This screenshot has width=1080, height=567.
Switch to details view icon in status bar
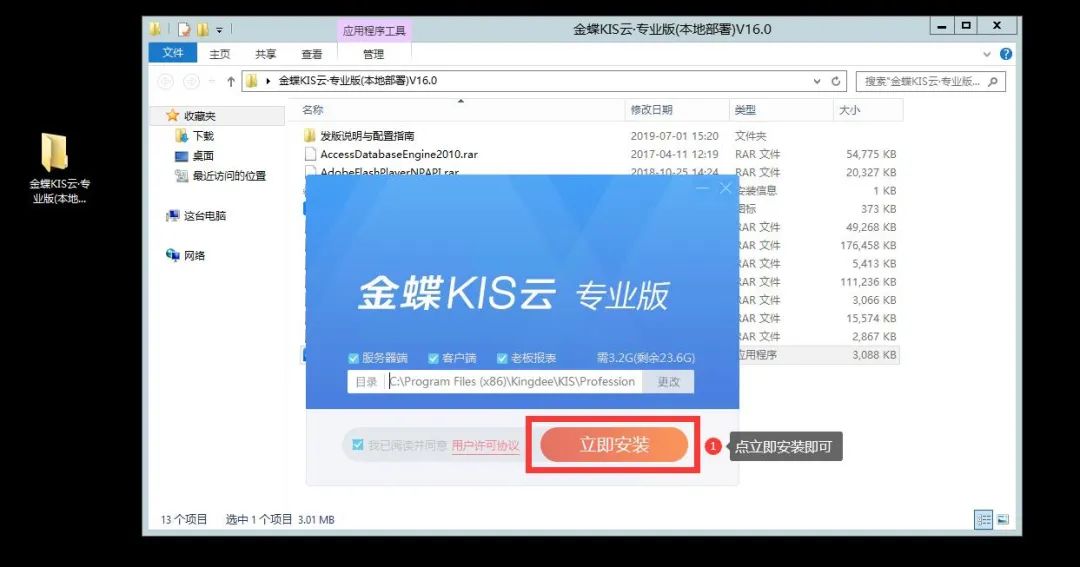(983, 519)
